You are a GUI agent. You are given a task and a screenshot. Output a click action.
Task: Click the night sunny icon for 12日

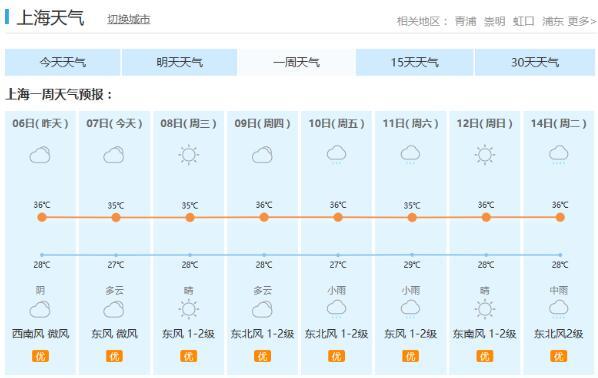pos(485,309)
